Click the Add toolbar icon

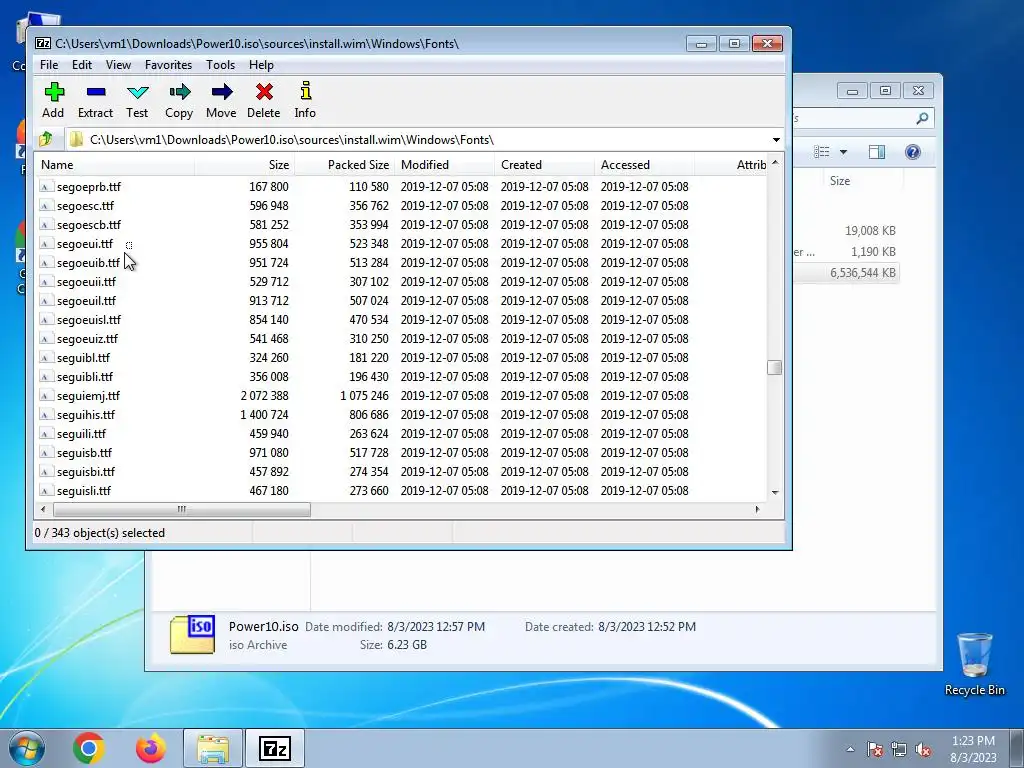[x=54, y=92]
